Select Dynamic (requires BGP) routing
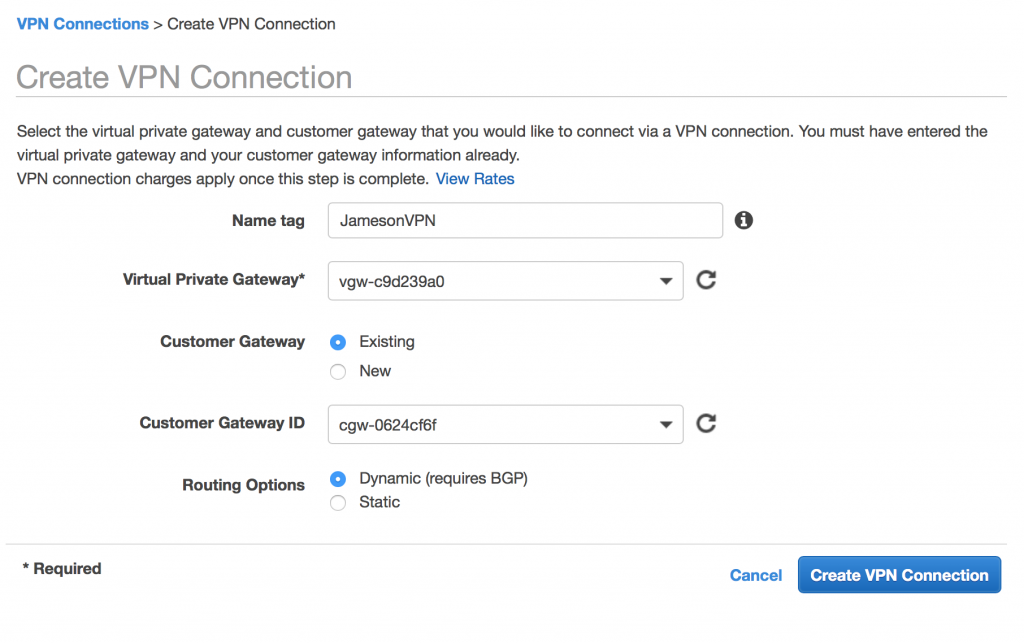The width and height of the screenshot is (1024, 643). pos(338,479)
